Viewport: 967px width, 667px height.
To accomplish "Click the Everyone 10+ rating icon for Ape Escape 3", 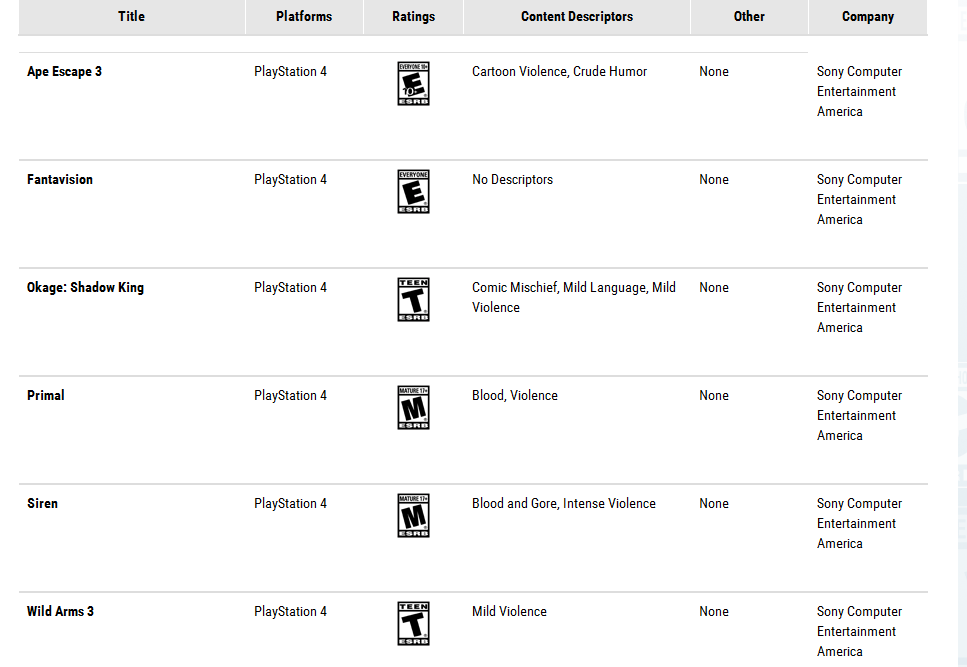I will [x=413, y=84].
